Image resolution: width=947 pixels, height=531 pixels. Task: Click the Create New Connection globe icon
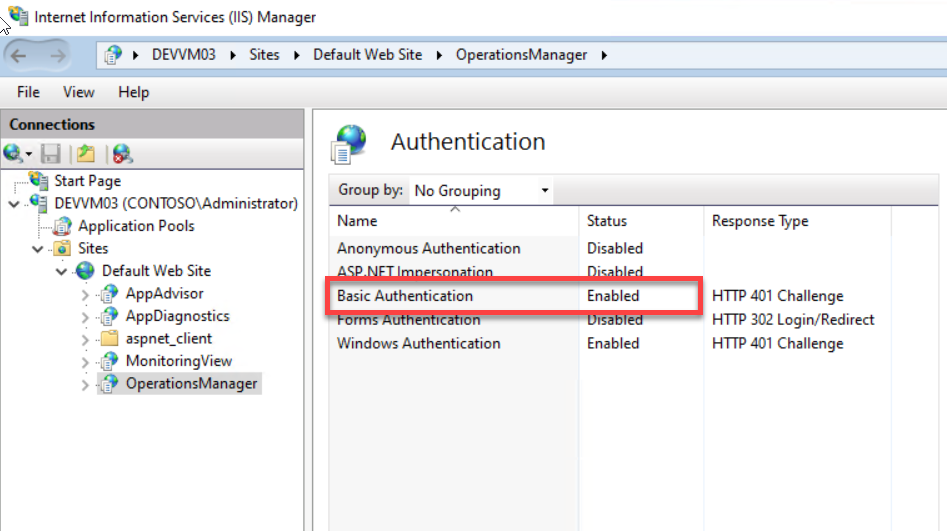[x=14, y=154]
